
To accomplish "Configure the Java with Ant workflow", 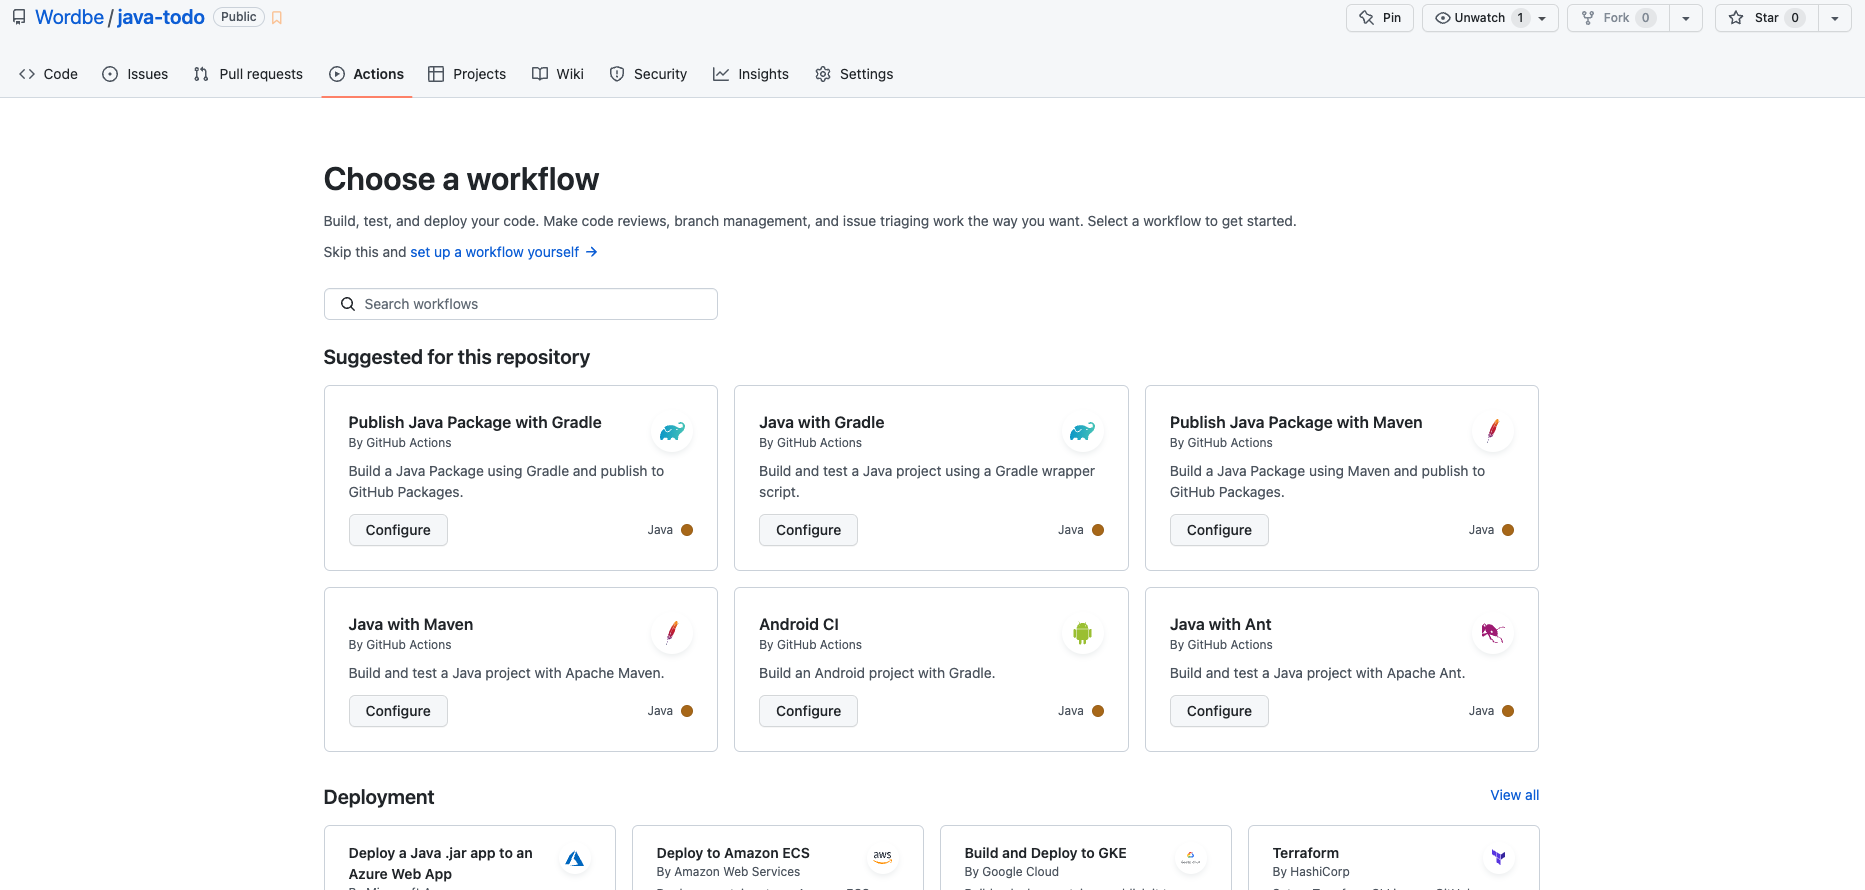I will pyautogui.click(x=1219, y=711).
